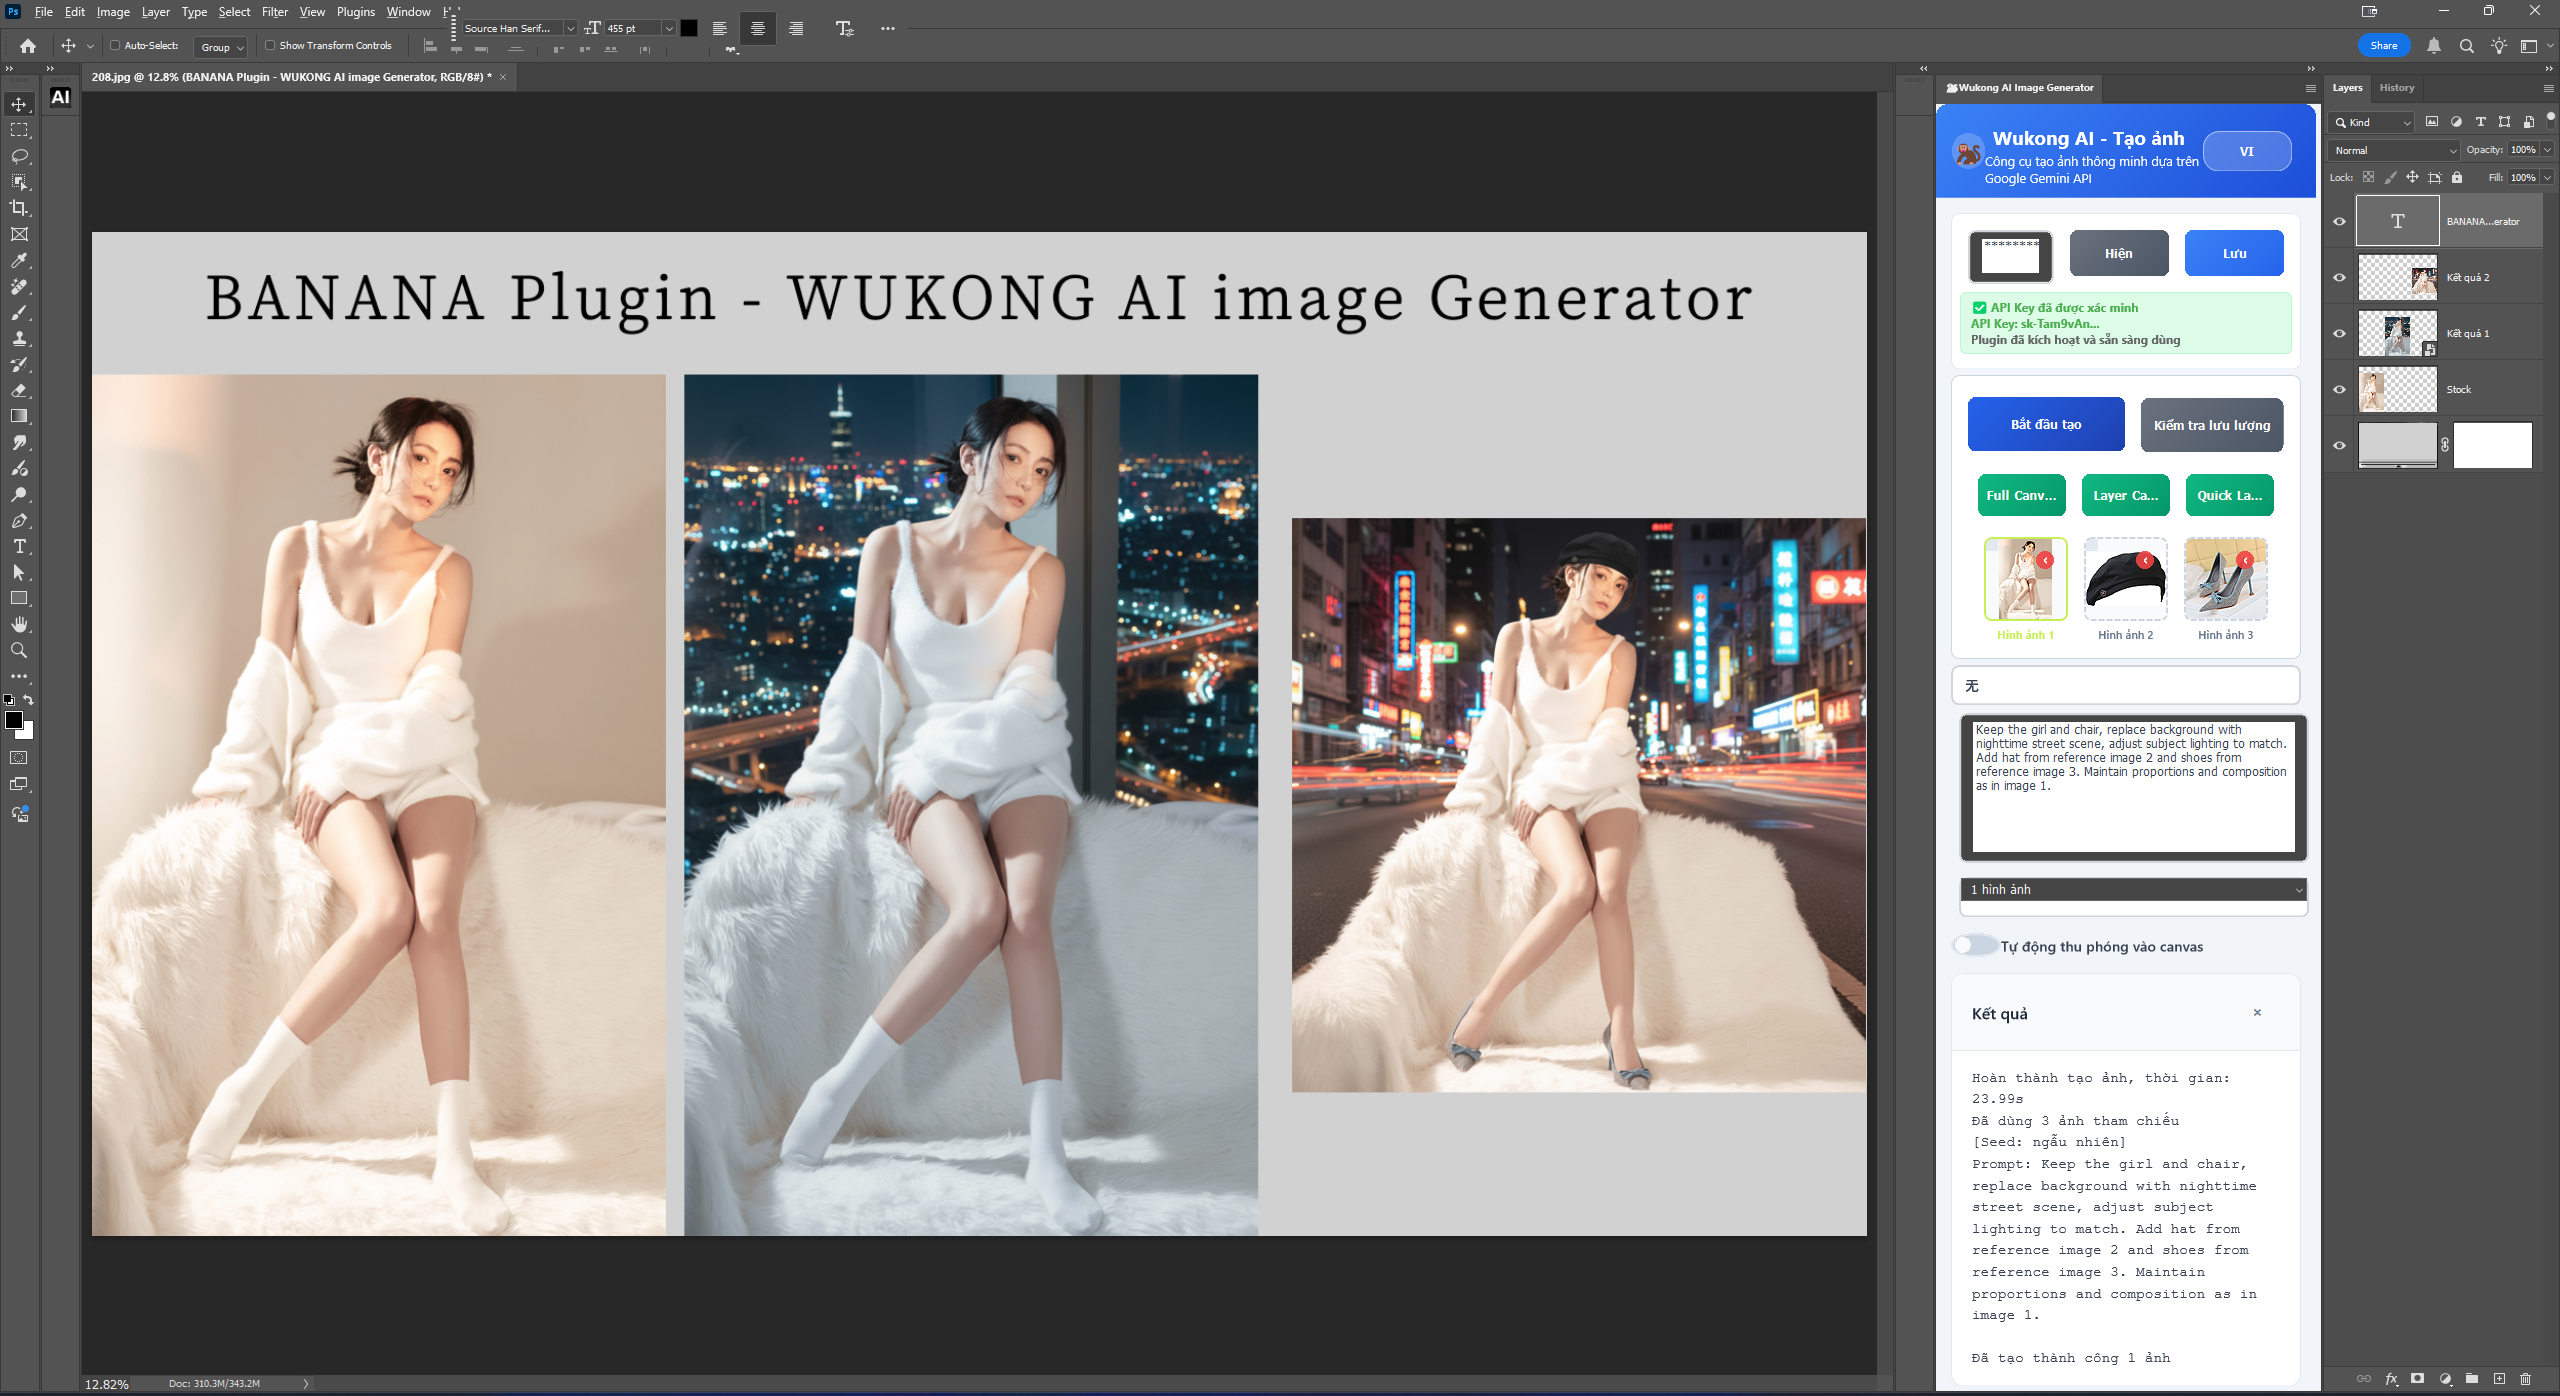
Task: Hide the Kết quả 1 layer
Action: click(x=2339, y=334)
